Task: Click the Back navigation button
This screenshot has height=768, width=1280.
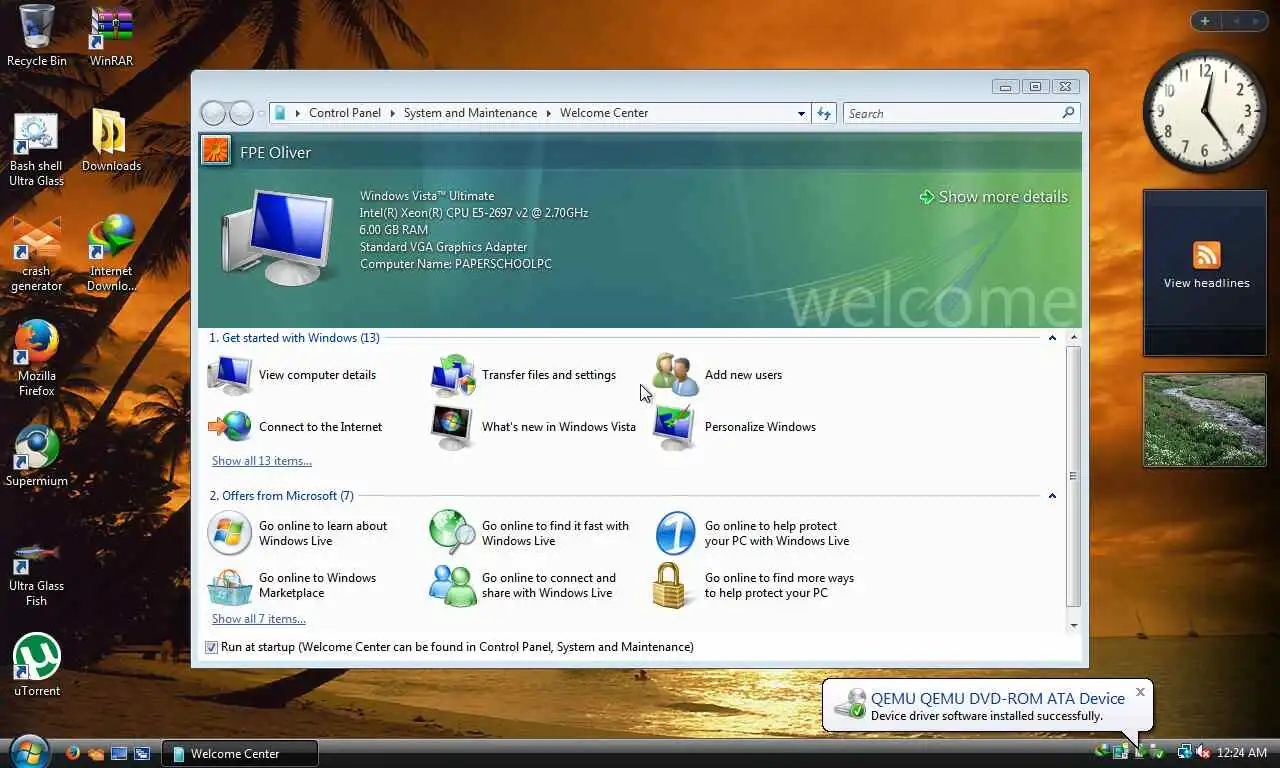Action: coord(213,113)
